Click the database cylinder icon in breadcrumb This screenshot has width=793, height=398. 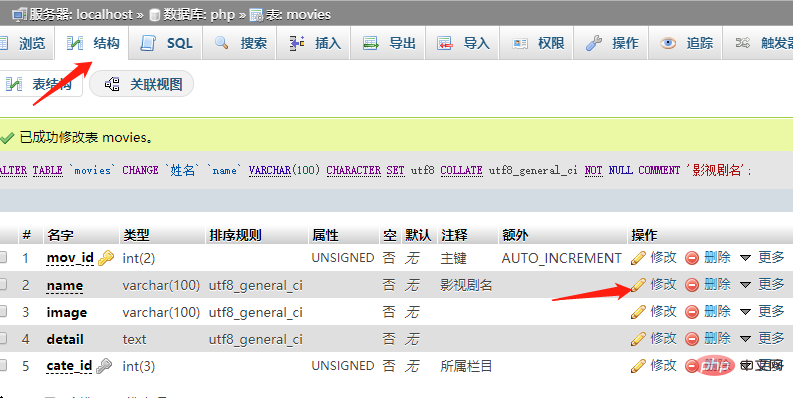[x=155, y=16]
